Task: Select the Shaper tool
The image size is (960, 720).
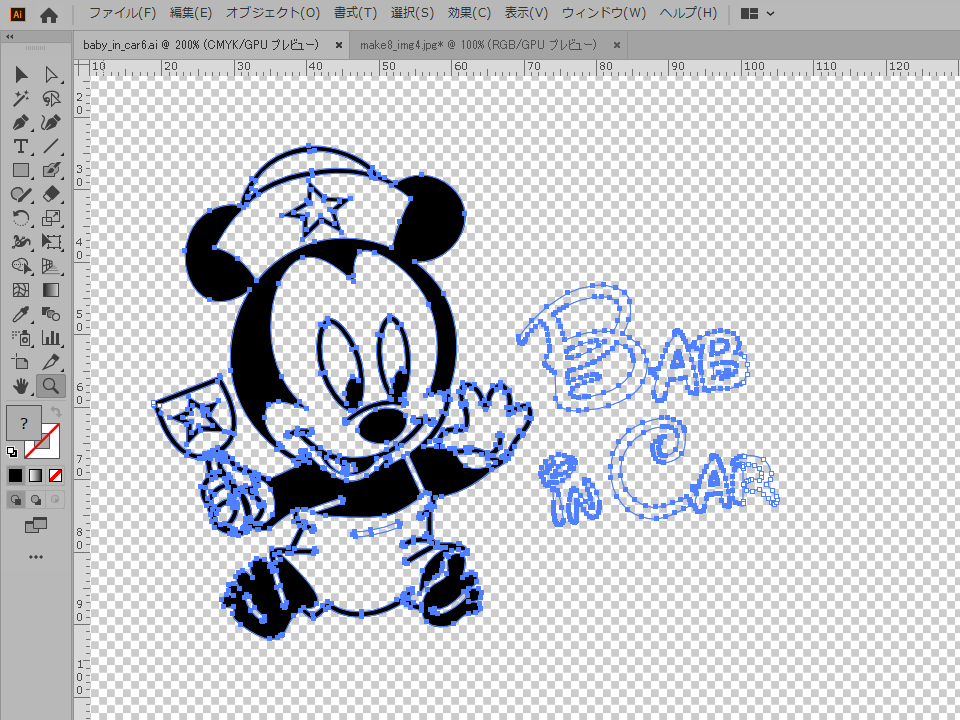Action: point(21,194)
